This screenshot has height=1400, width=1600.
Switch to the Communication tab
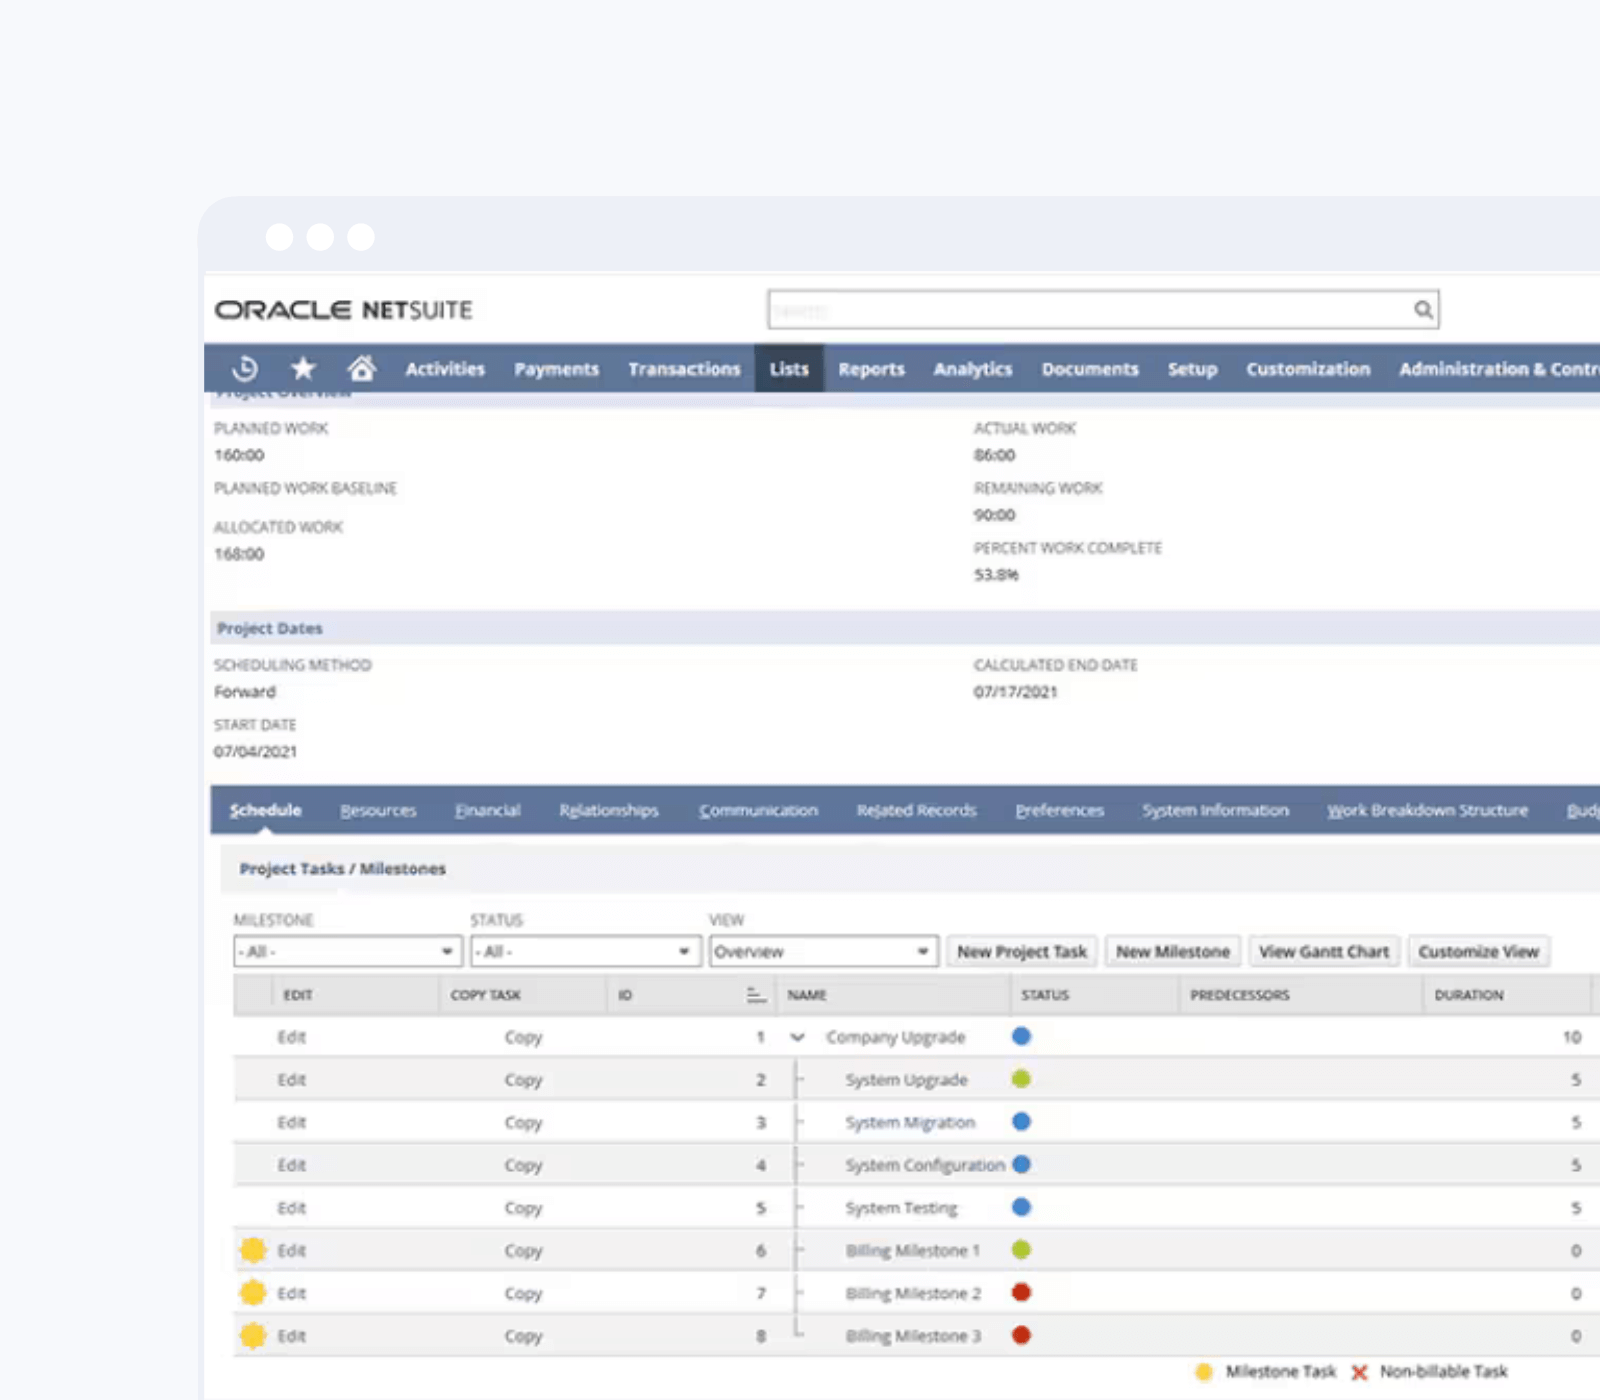pos(758,810)
